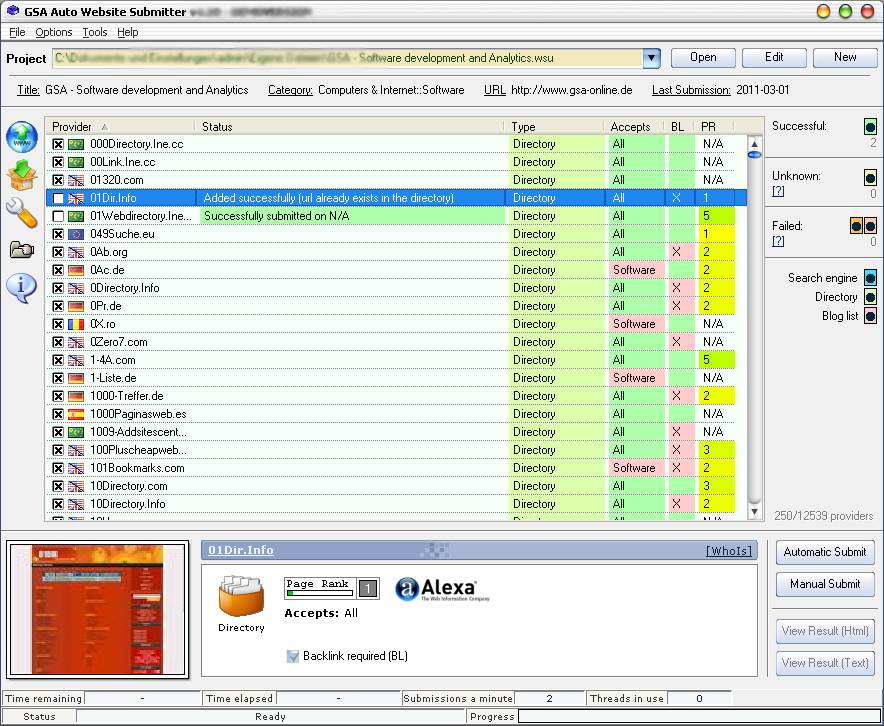Click the 01Dir.Info website thumbnail preview
This screenshot has width=884, height=726.
tap(97, 609)
